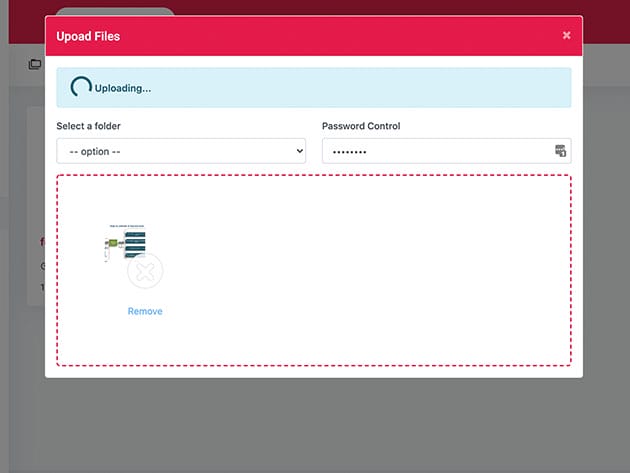Click the password manager icon in Password Control
Viewport: 630px width, 473px height.
[560, 151]
